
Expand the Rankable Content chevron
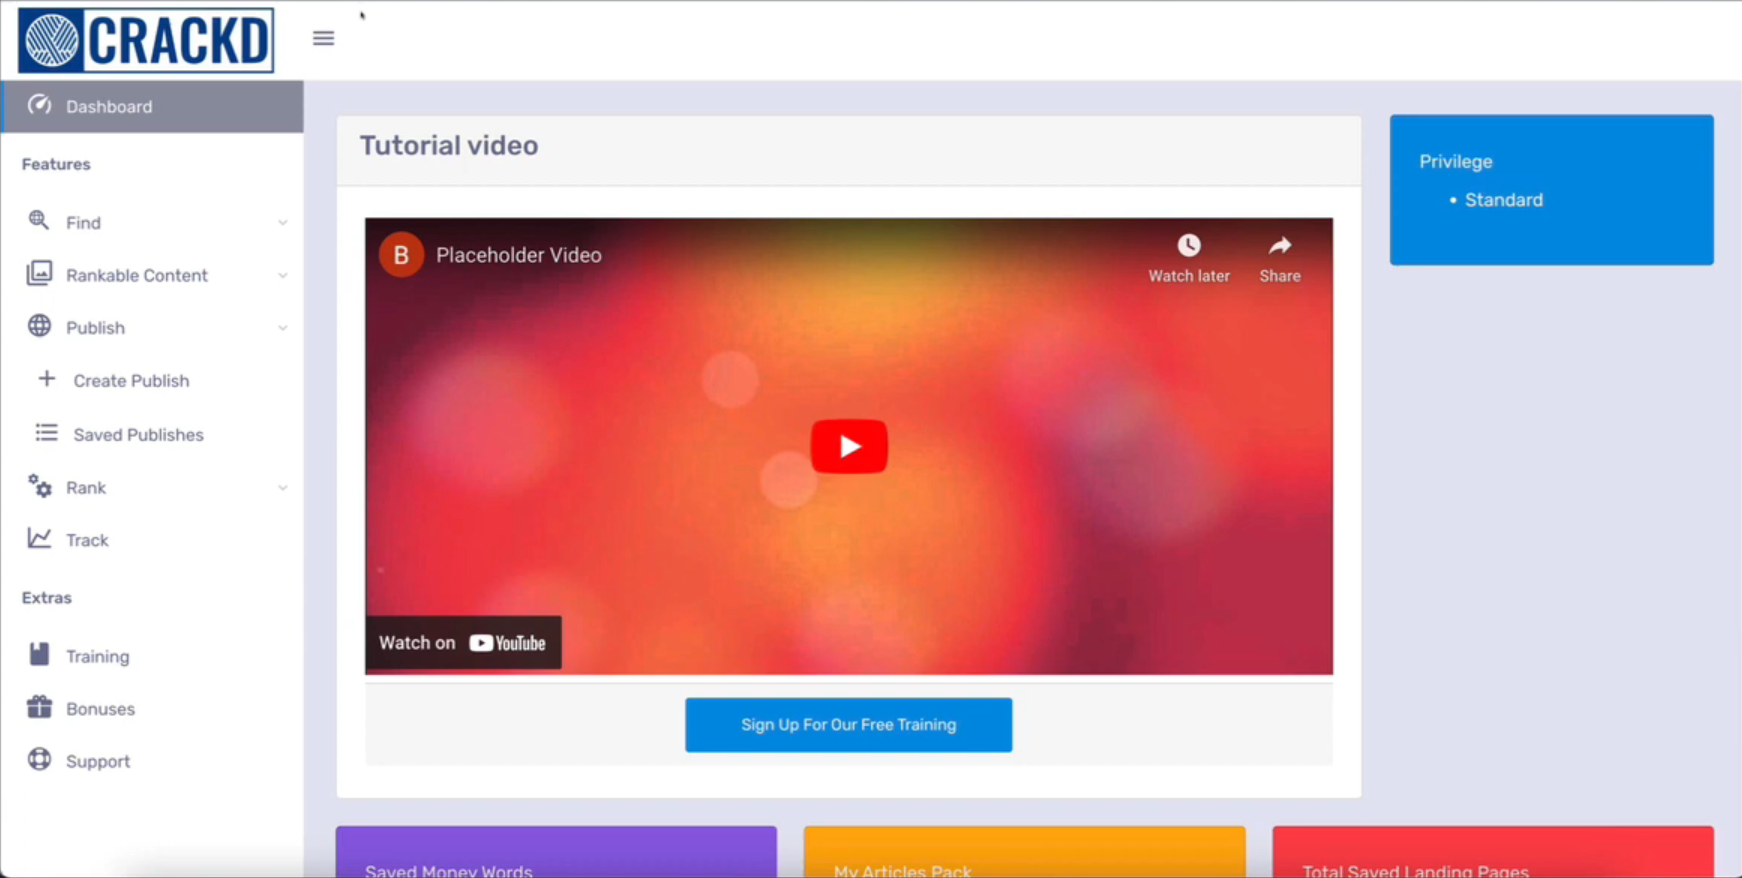[x=283, y=276]
